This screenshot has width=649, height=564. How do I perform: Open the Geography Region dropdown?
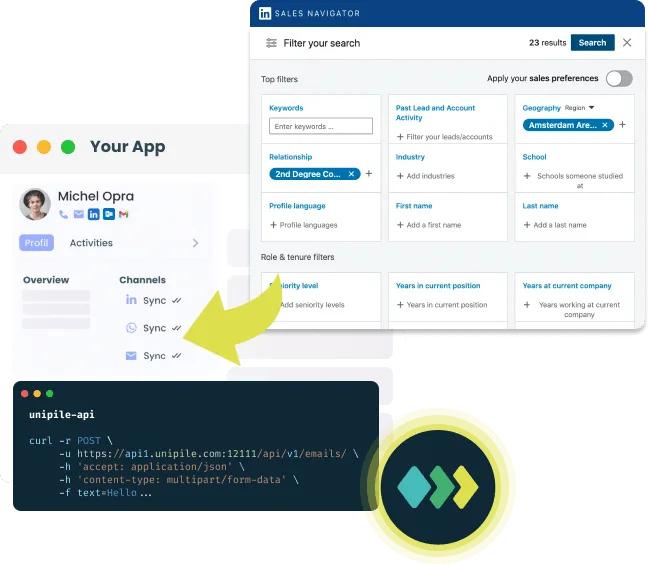click(x=579, y=108)
